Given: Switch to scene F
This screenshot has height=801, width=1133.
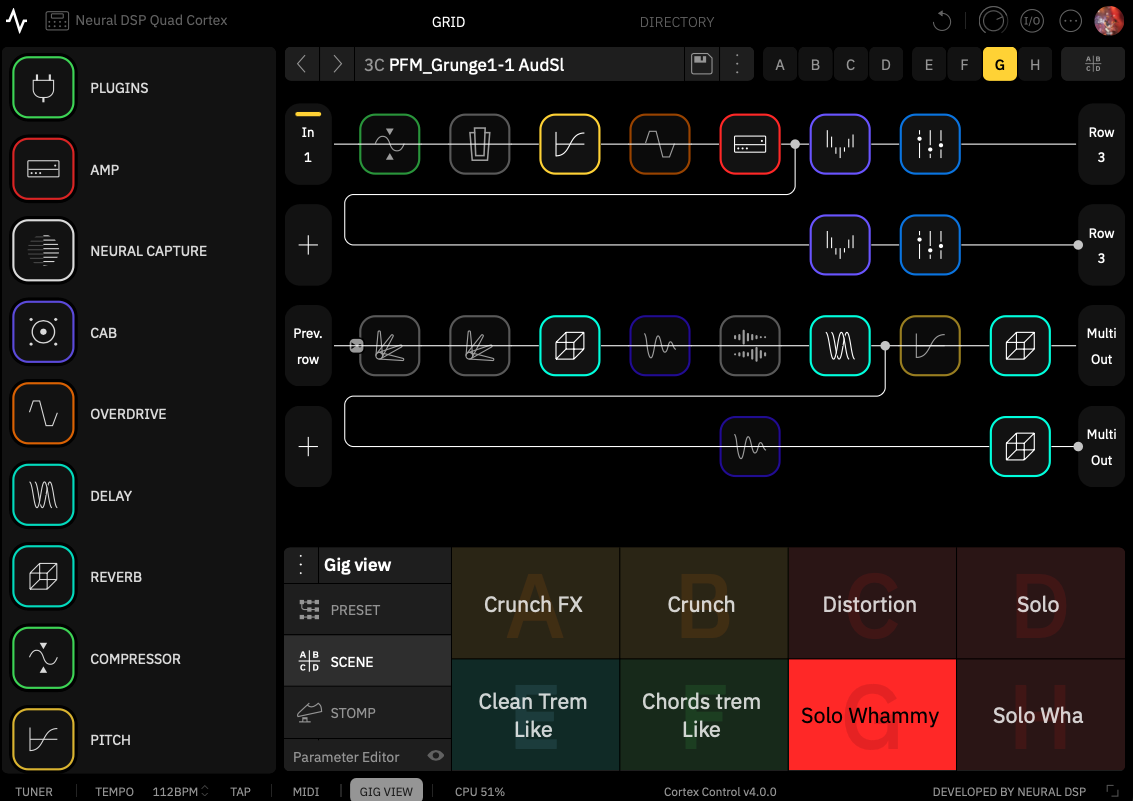Looking at the screenshot, I should point(964,64).
